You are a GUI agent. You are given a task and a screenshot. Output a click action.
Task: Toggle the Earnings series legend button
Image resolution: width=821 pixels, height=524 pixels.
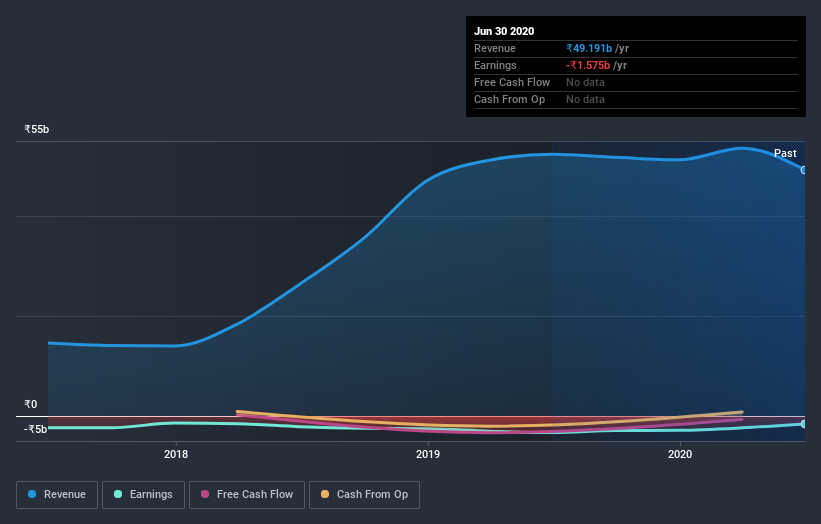click(x=143, y=495)
